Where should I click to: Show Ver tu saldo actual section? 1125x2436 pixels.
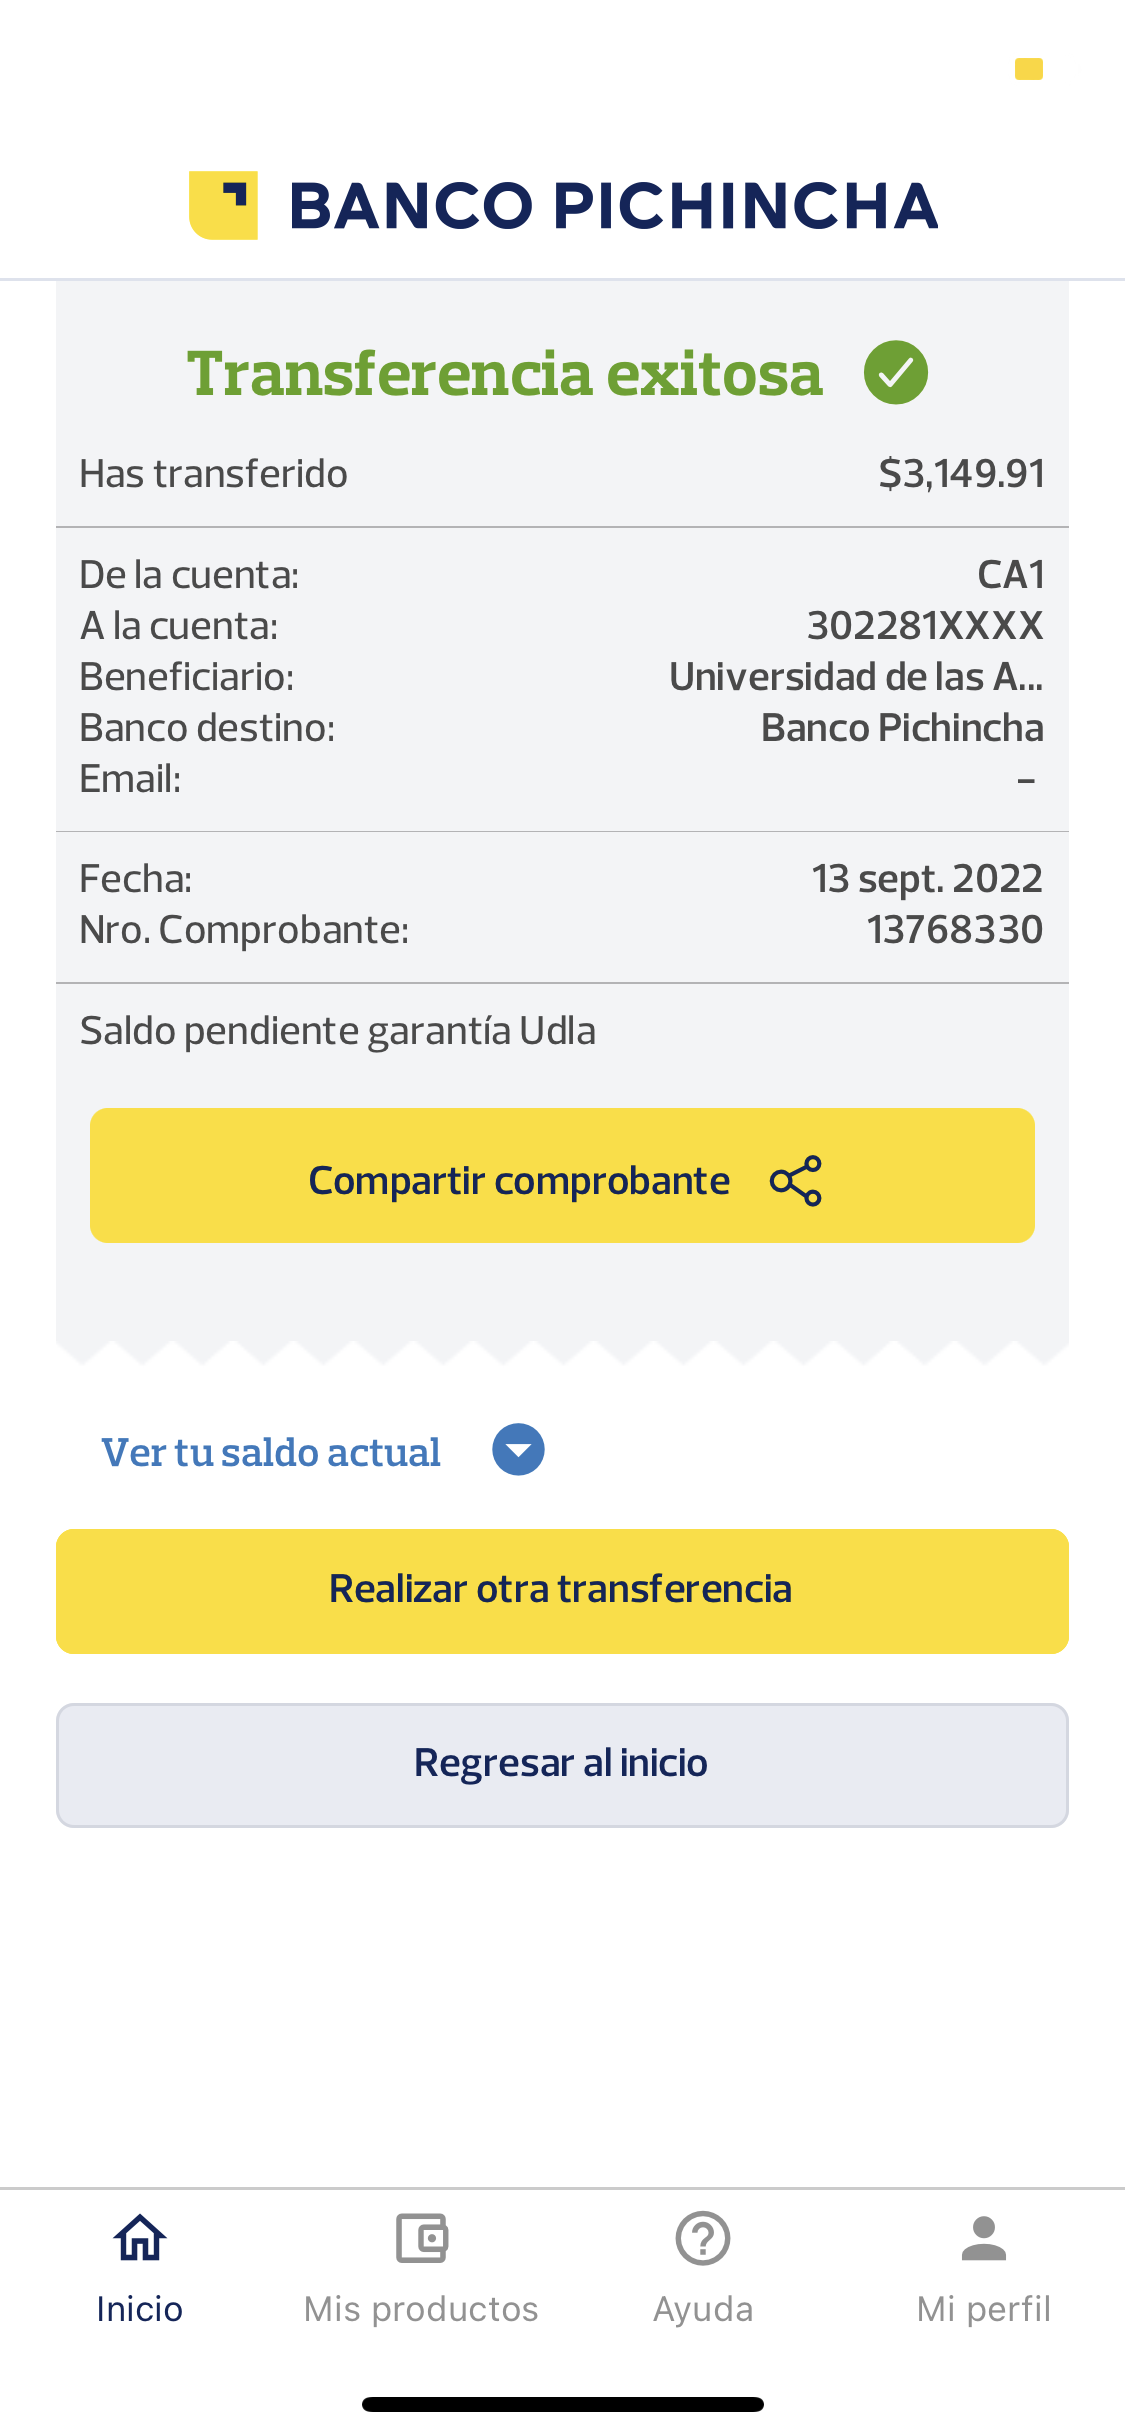pos(271,1452)
